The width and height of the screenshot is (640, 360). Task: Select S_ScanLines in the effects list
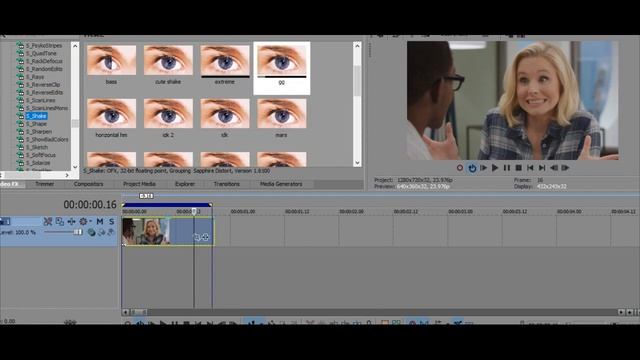click(40, 100)
